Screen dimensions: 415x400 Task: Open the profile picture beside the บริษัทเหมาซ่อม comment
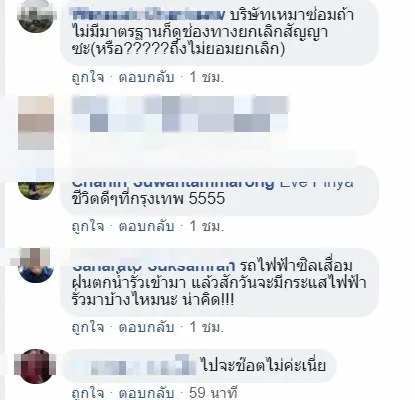pyautogui.click(x=36, y=16)
